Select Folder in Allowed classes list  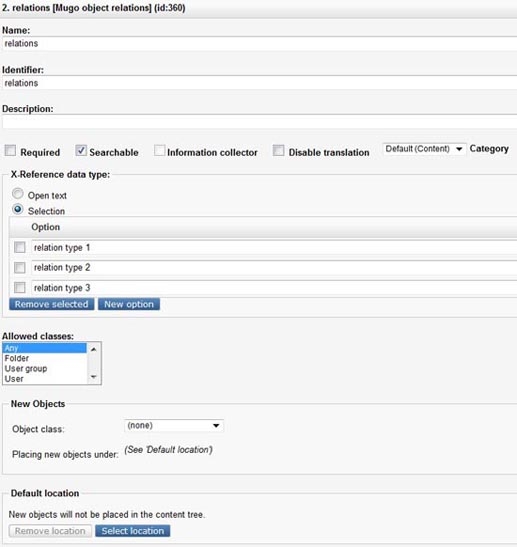pyautogui.click(x=45, y=358)
